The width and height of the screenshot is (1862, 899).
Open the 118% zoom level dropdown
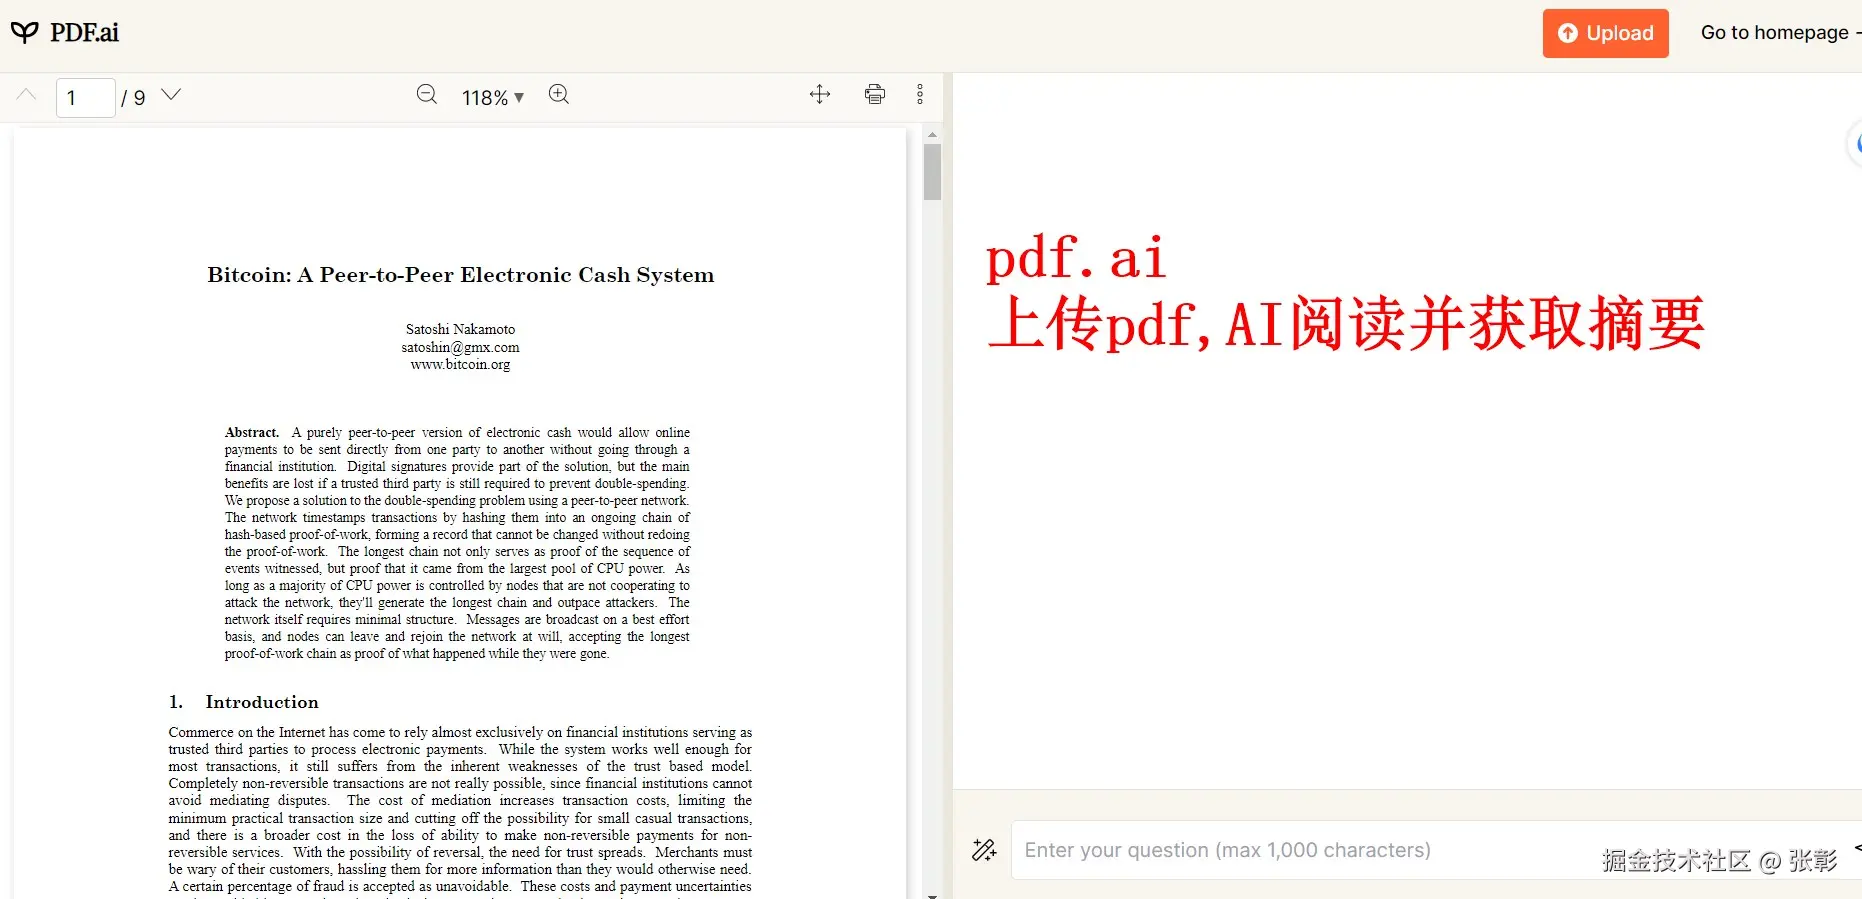492,98
